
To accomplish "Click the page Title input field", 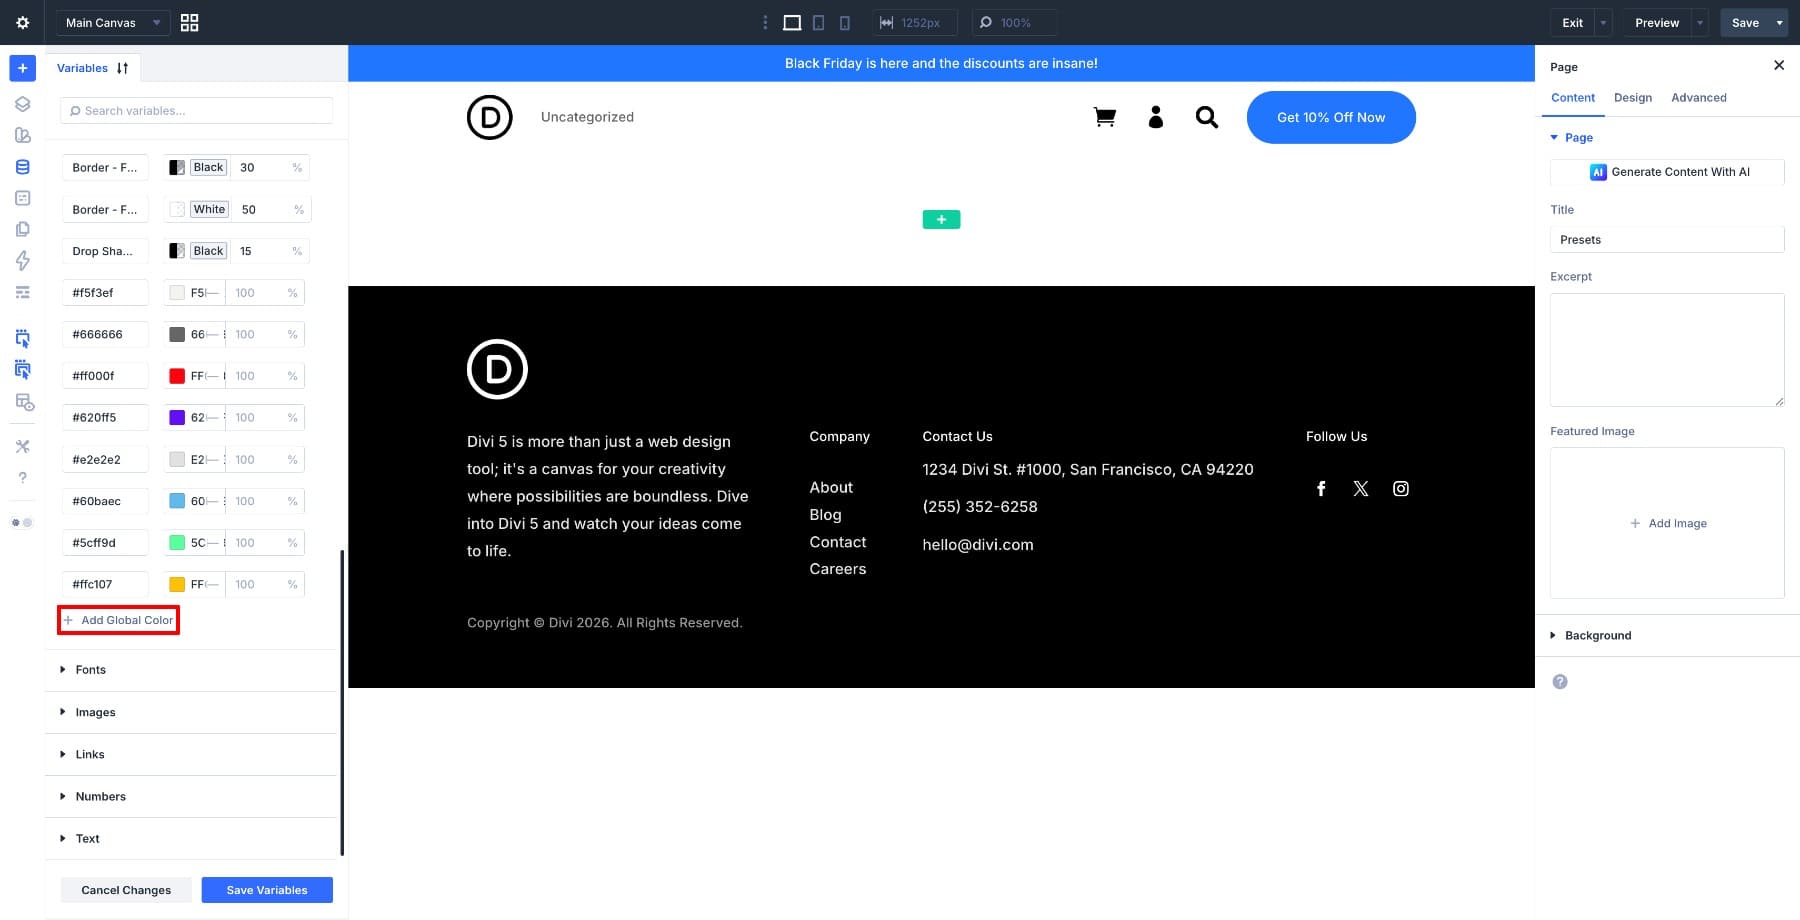I will pos(1667,240).
